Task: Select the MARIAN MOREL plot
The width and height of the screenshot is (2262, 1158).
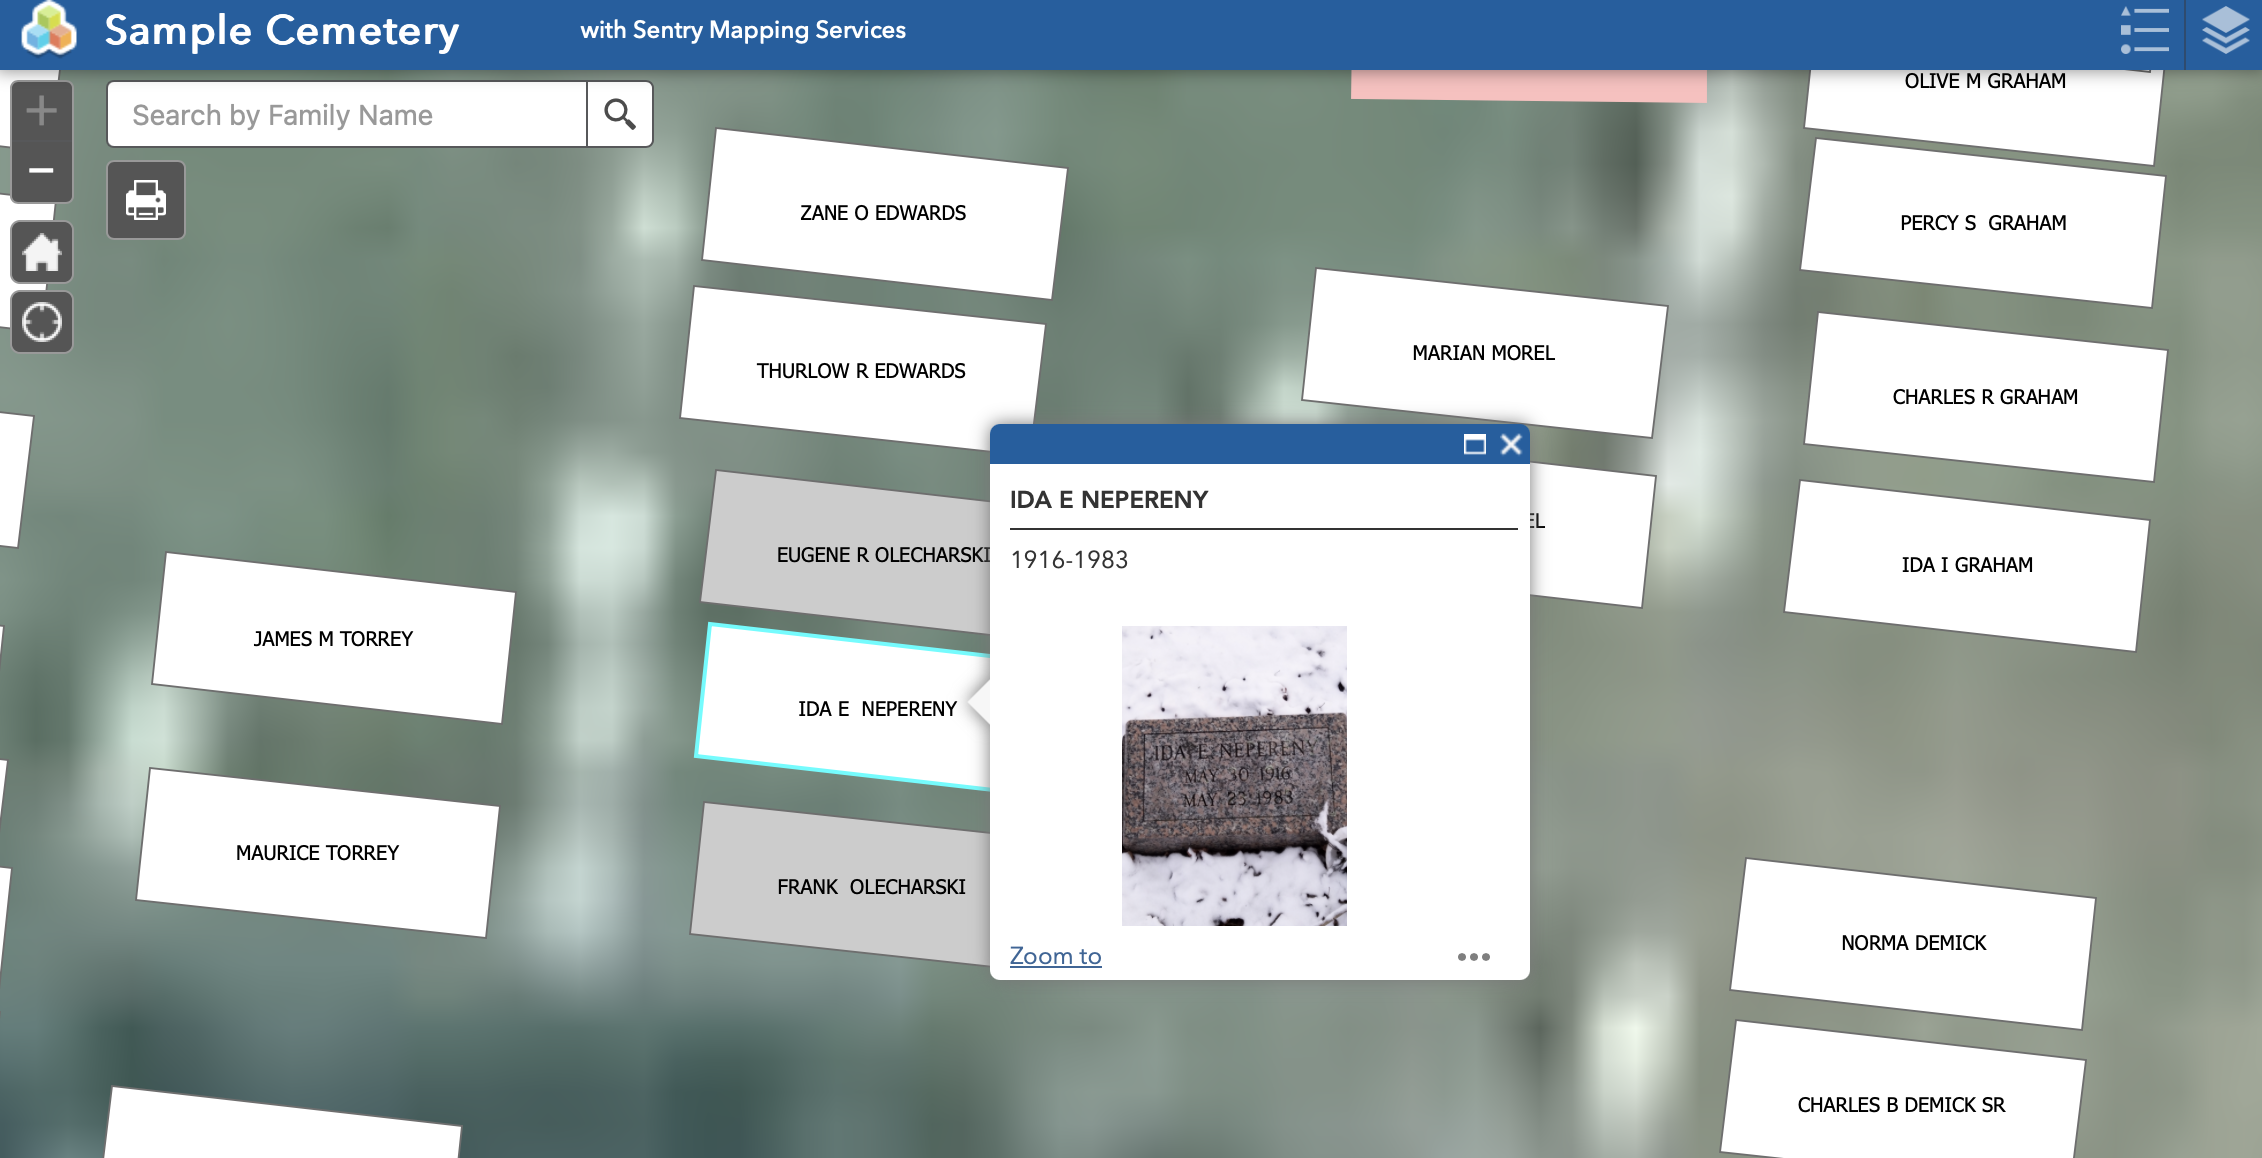Action: point(1483,353)
